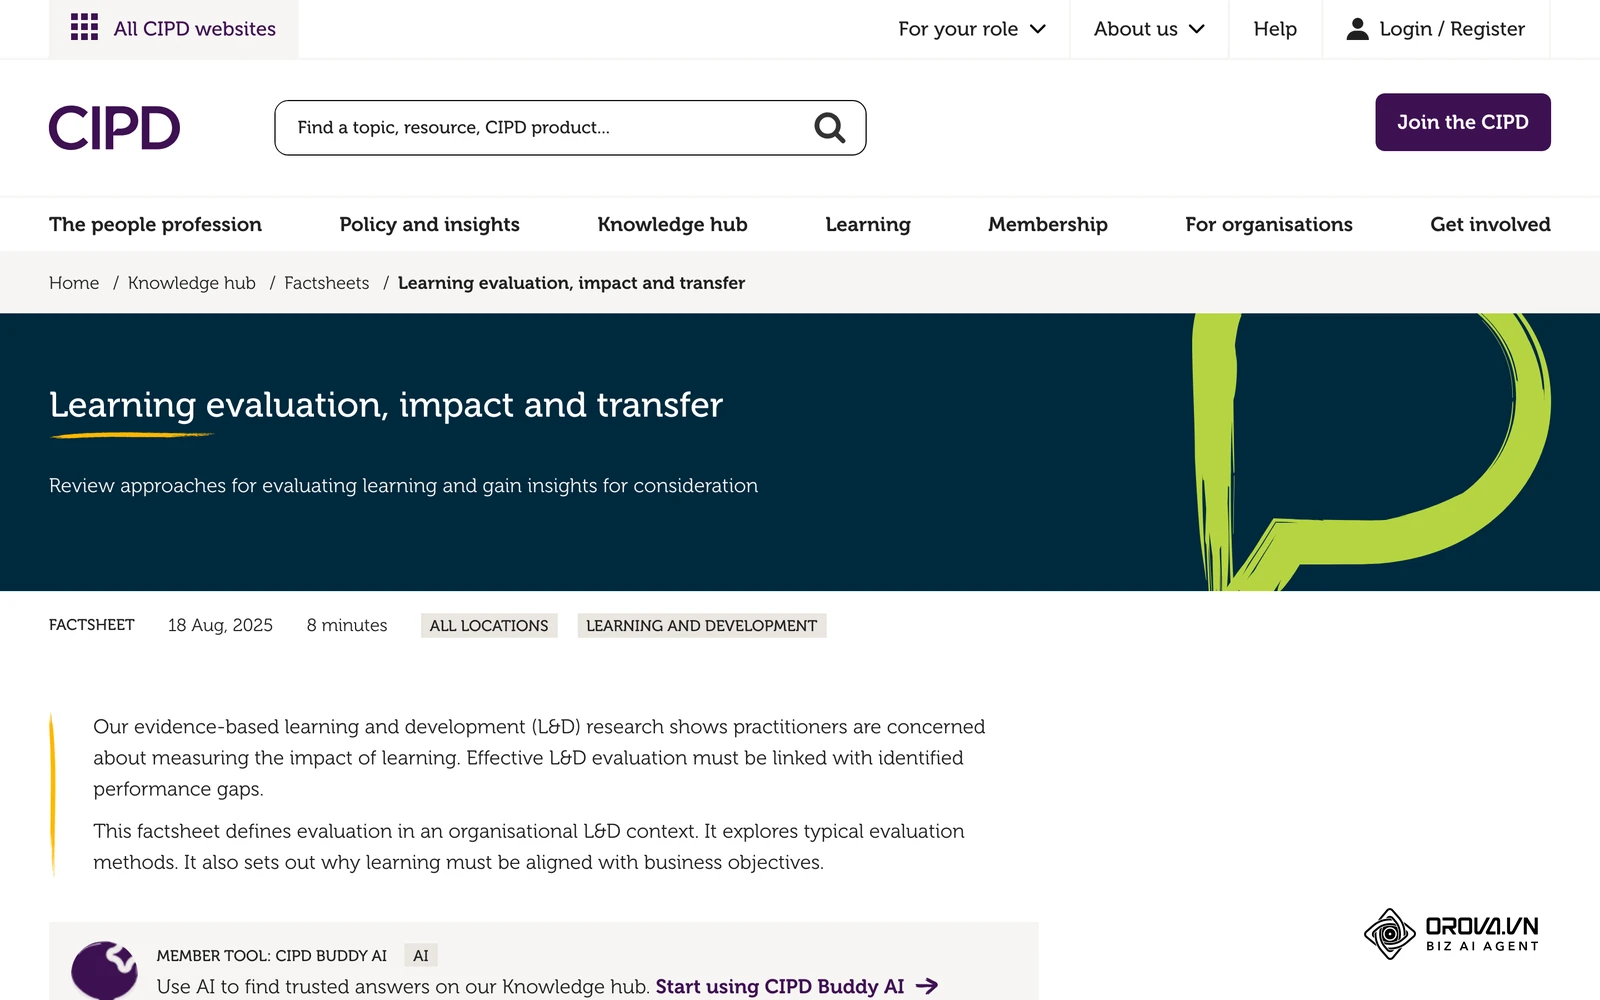
Task: Click the Learning evaluation, impact and transfer heading
Action: tap(386, 405)
